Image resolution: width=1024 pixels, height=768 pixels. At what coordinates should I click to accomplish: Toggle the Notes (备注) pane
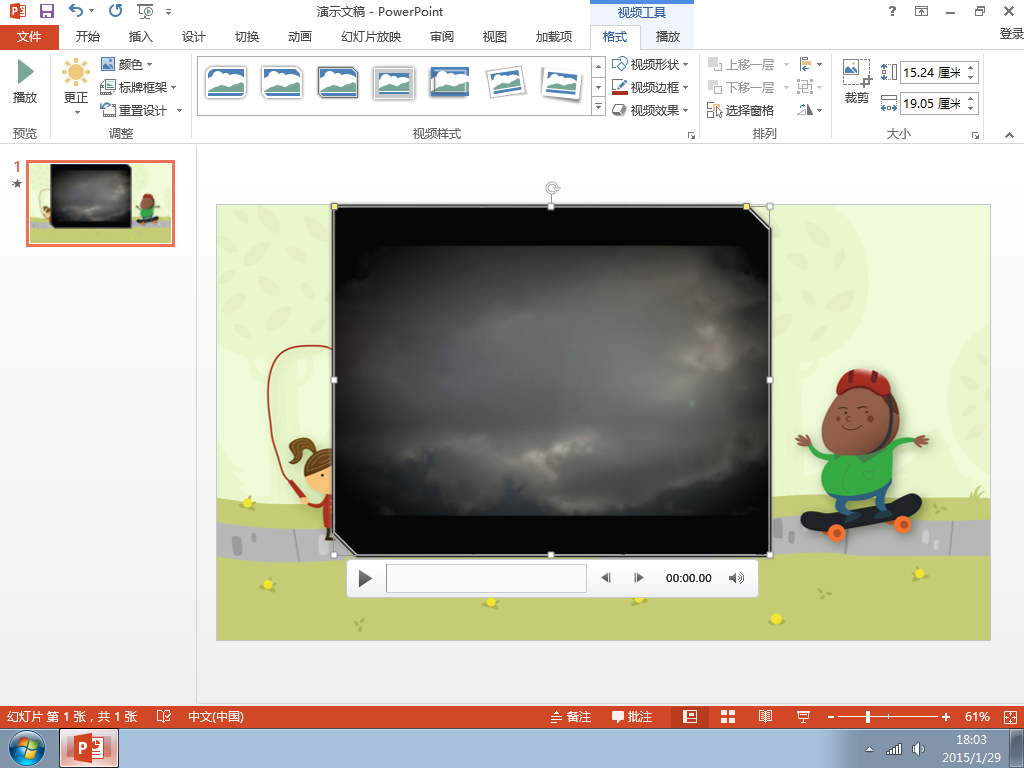[571, 716]
